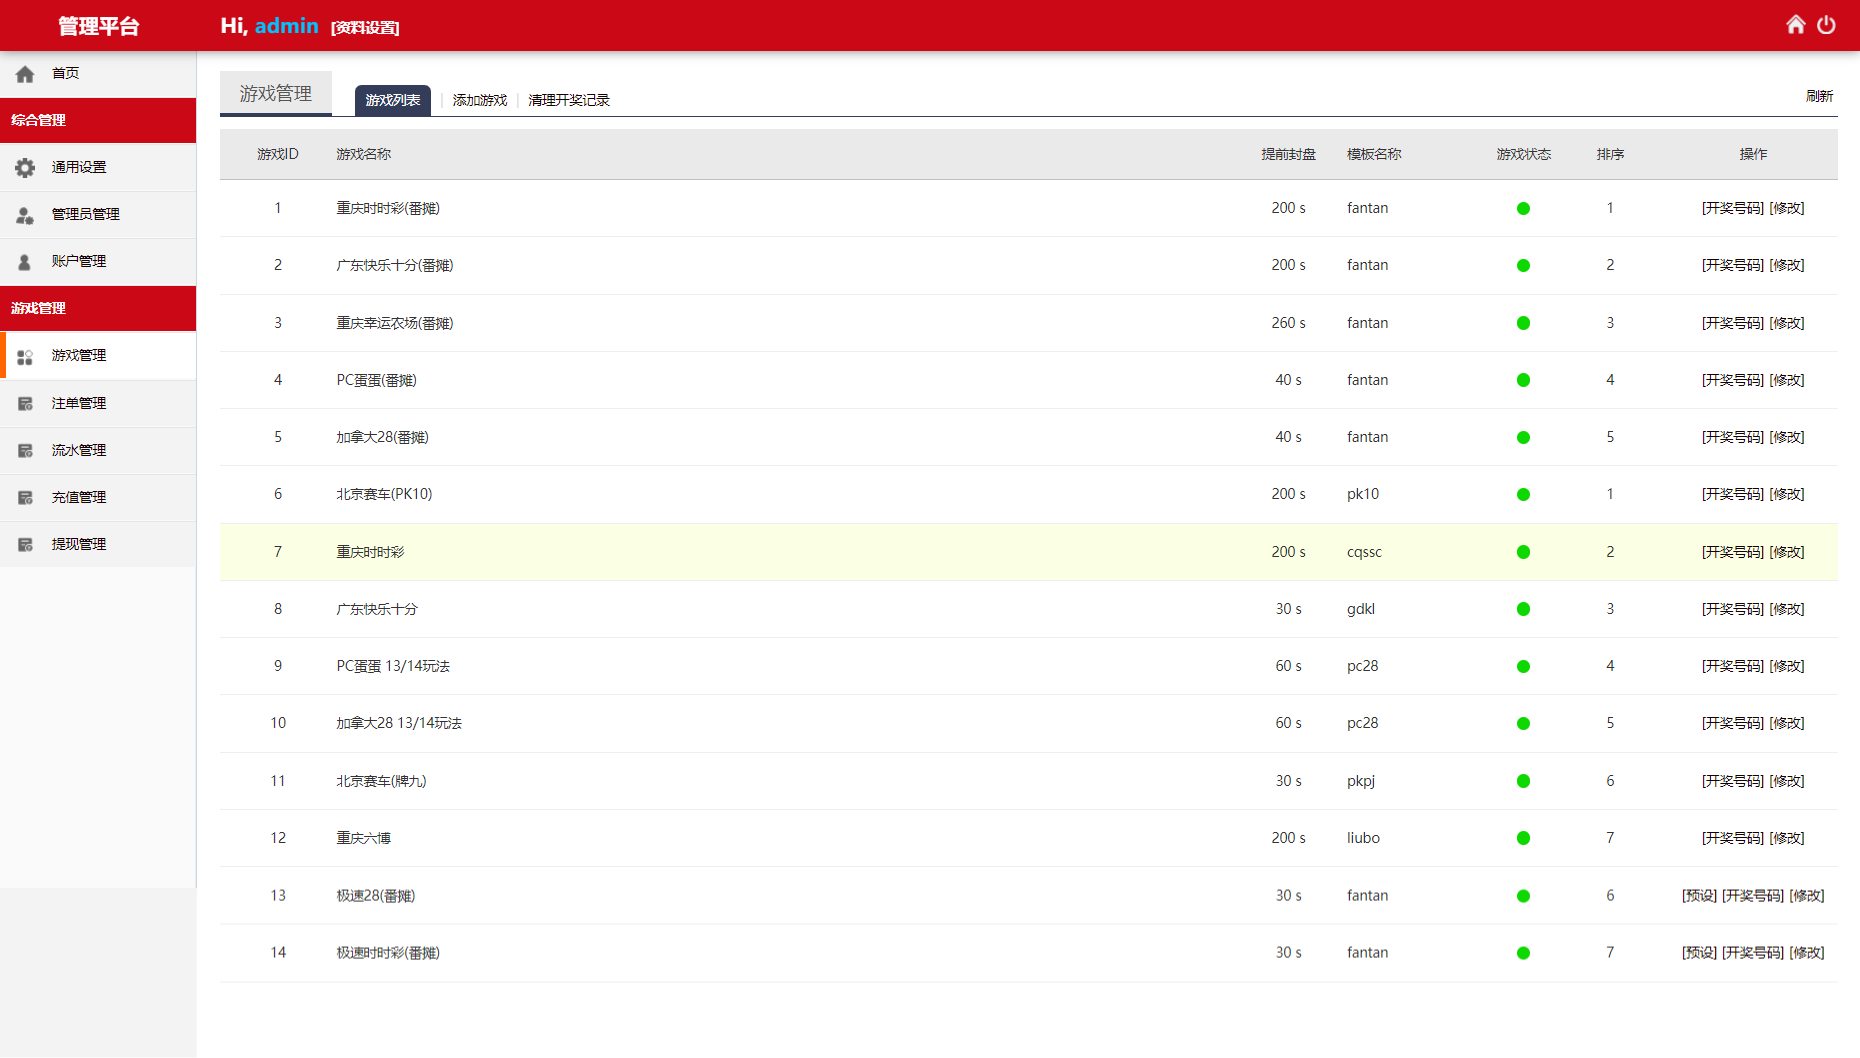Click the icon beside 充值管理

(25, 498)
